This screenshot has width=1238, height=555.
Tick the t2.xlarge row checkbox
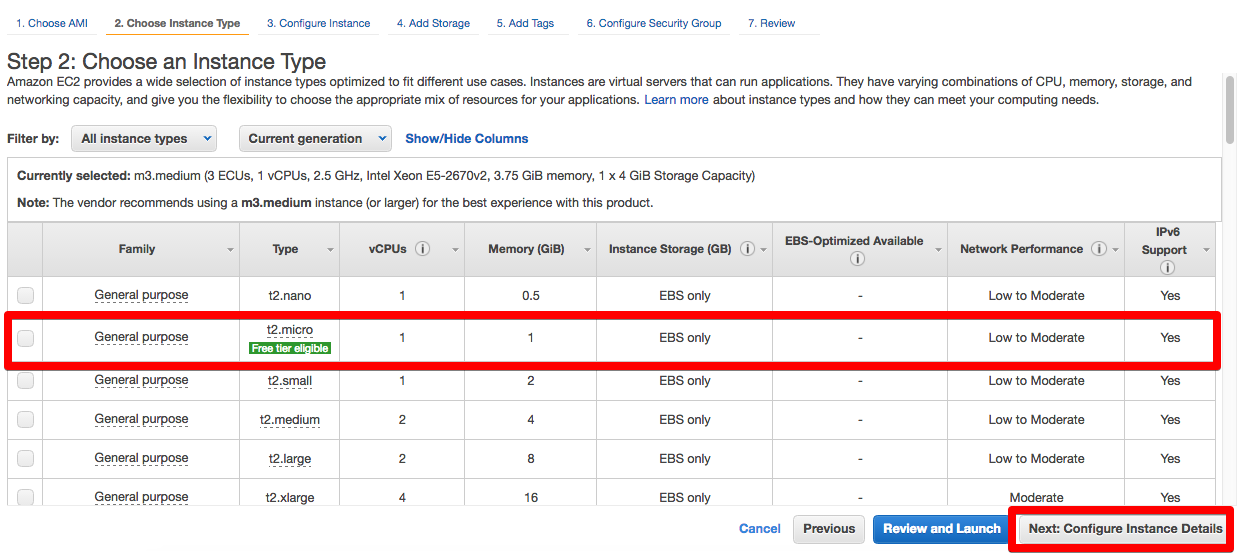click(x=25, y=497)
